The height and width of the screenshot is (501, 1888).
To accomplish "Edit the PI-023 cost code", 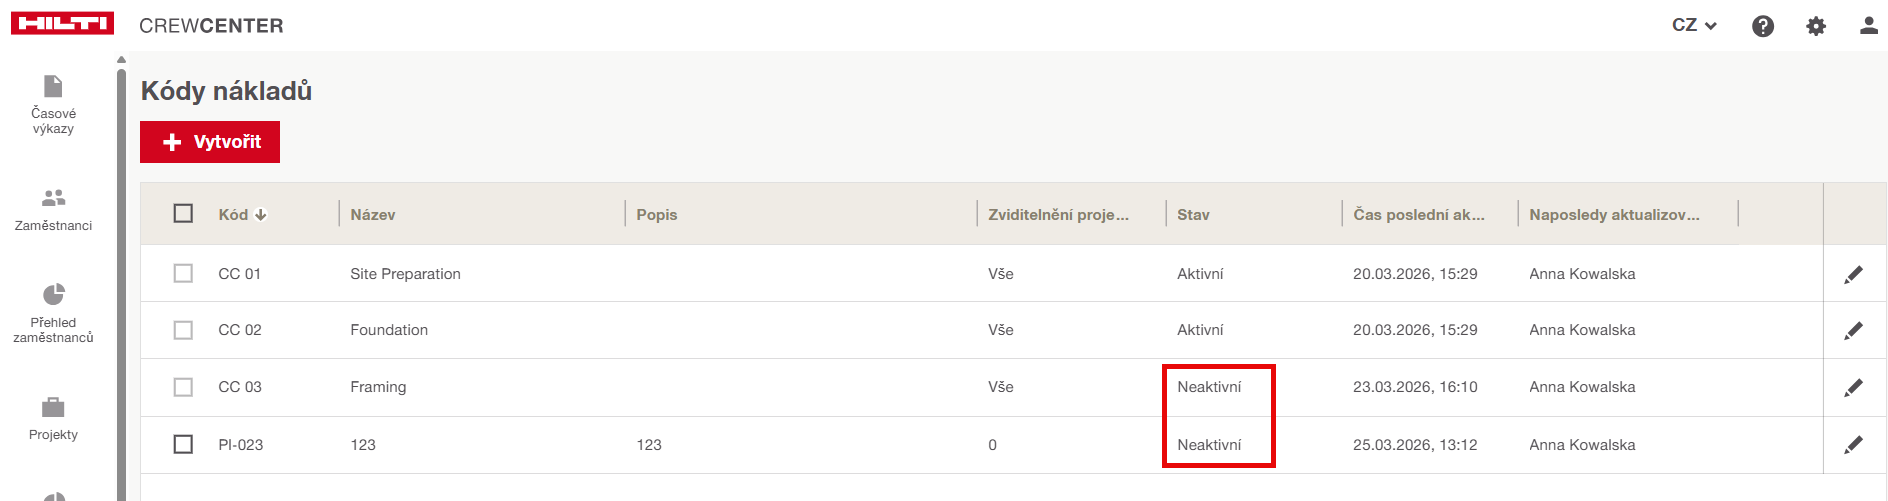I will [1853, 445].
